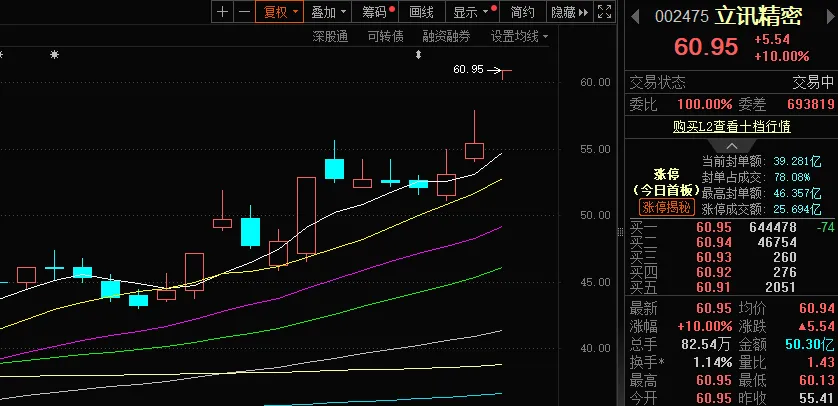This screenshot has height=406, width=838.
Task: Open the 叠加 dropdown menu
Action: click(x=328, y=12)
